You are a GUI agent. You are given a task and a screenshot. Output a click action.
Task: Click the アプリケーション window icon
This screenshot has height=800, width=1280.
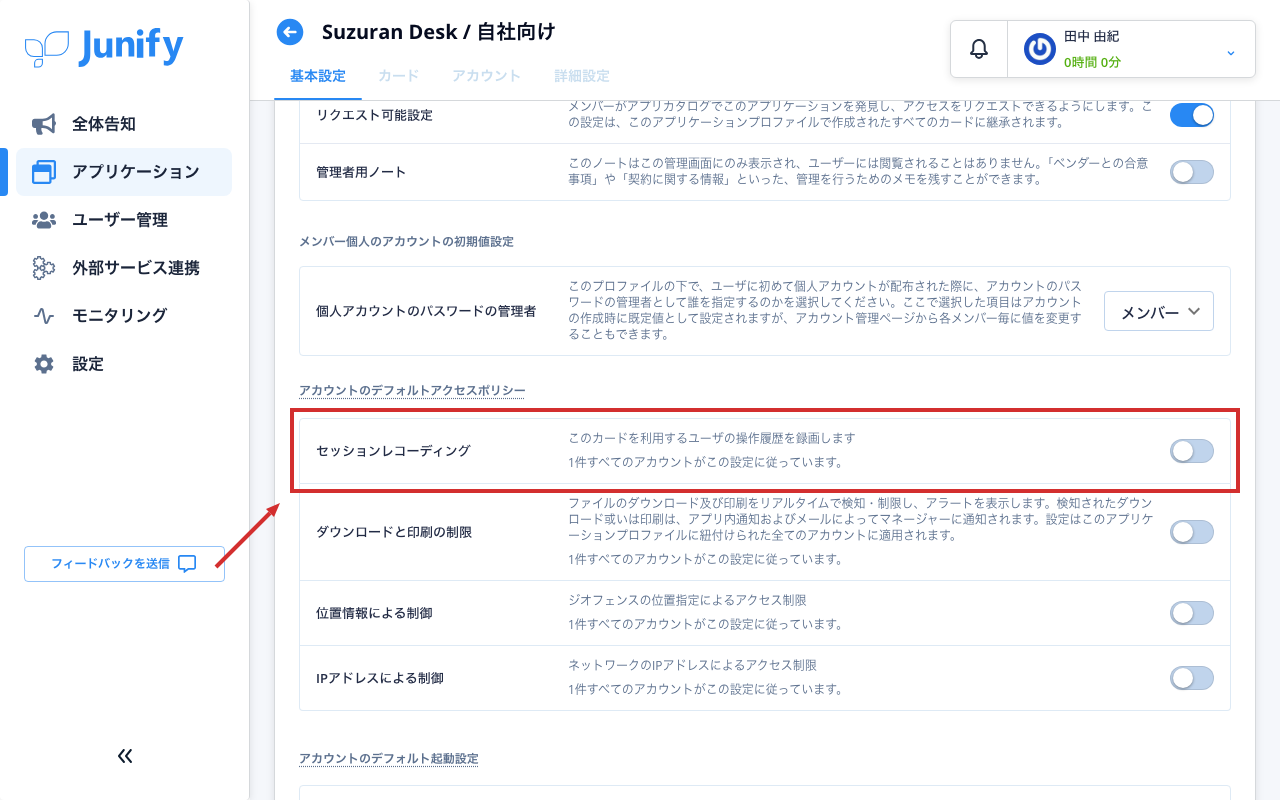(44, 172)
